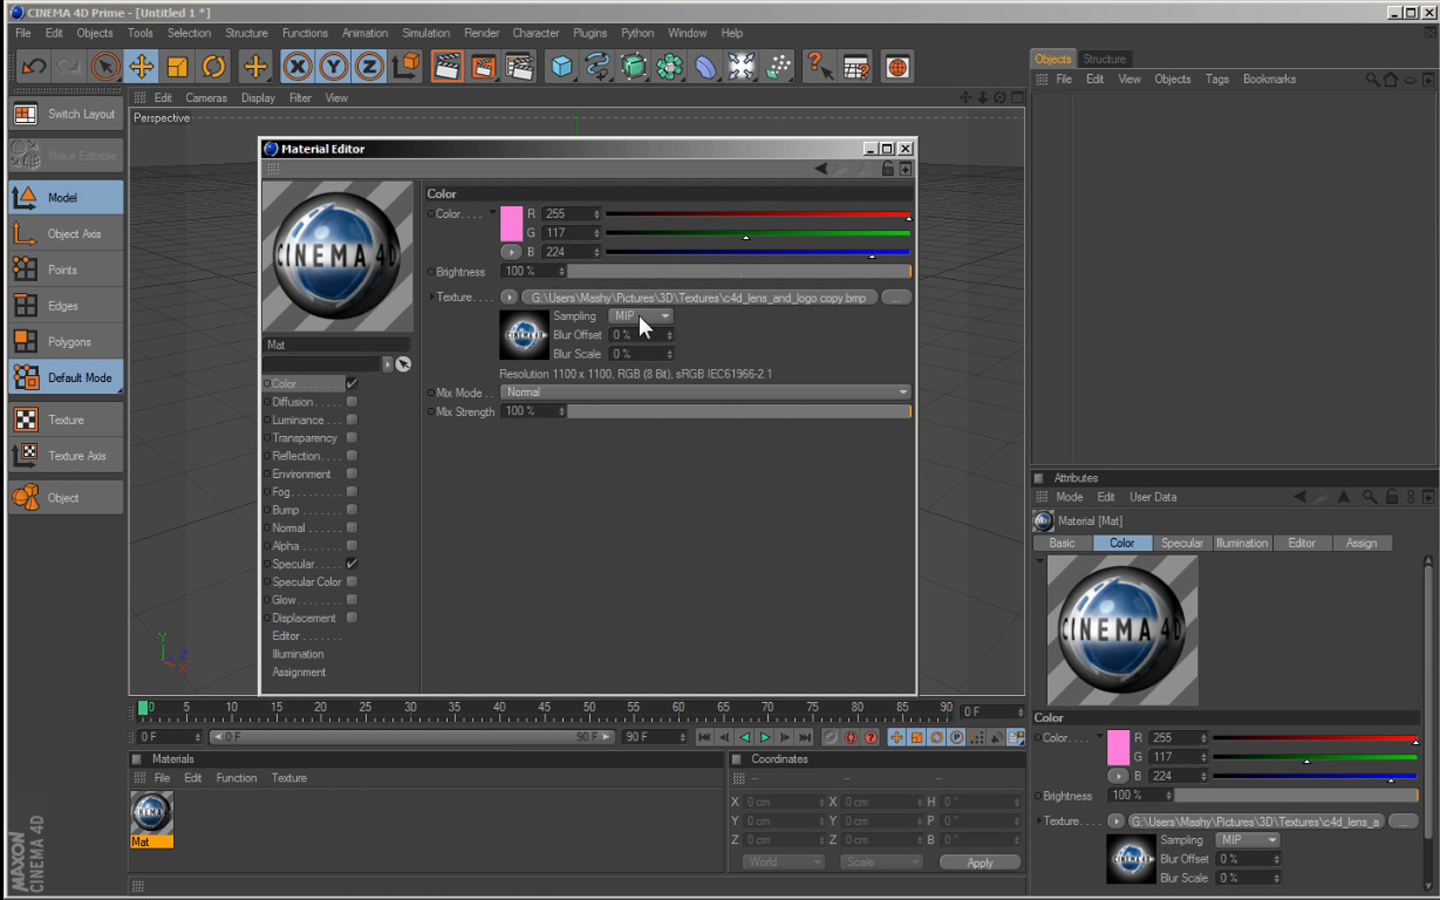Screen dimensions: 1440x900
Task: Click the Apply button in Coordinates
Action: tap(979, 863)
